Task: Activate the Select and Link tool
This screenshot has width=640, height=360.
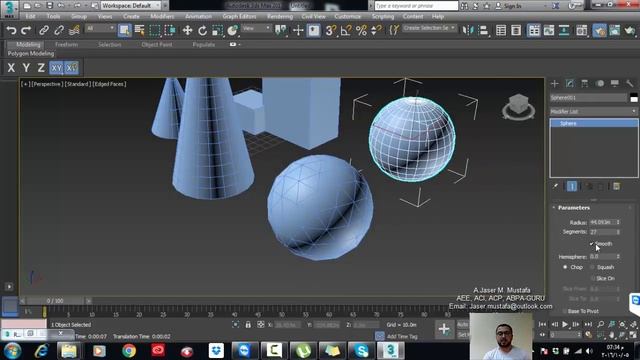Action: point(44,30)
